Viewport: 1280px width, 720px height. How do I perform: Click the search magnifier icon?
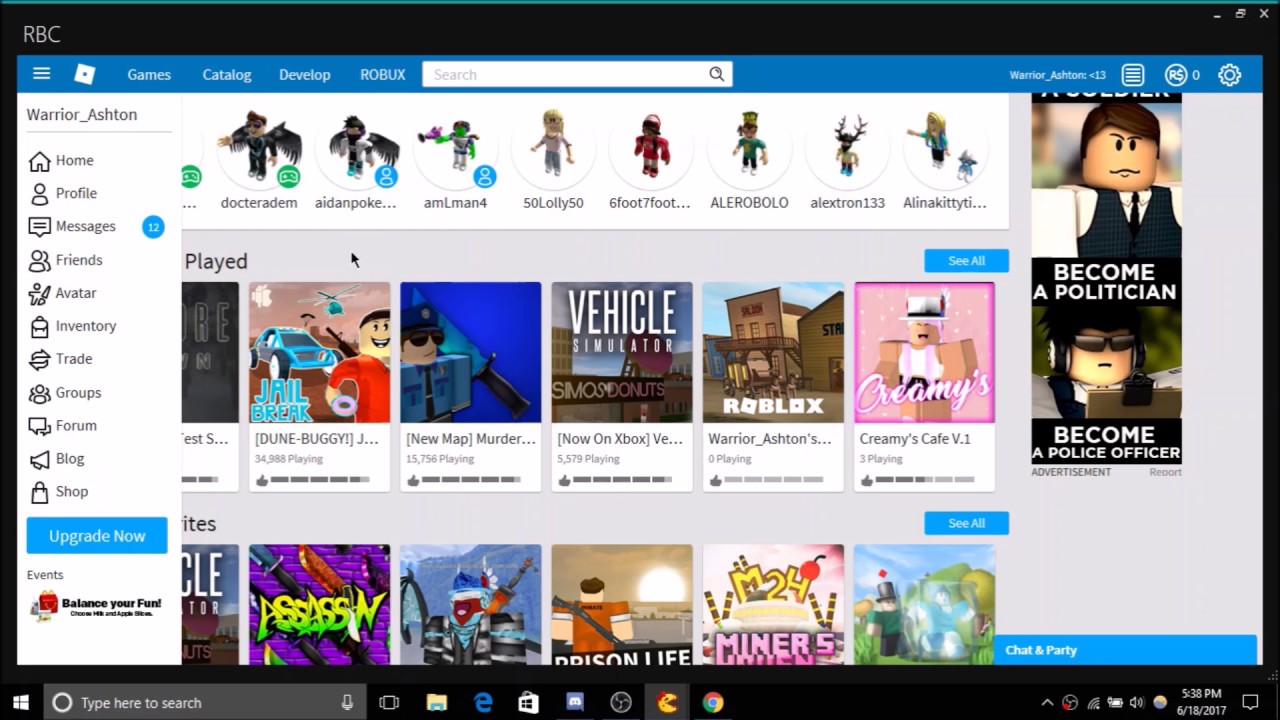tap(716, 74)
